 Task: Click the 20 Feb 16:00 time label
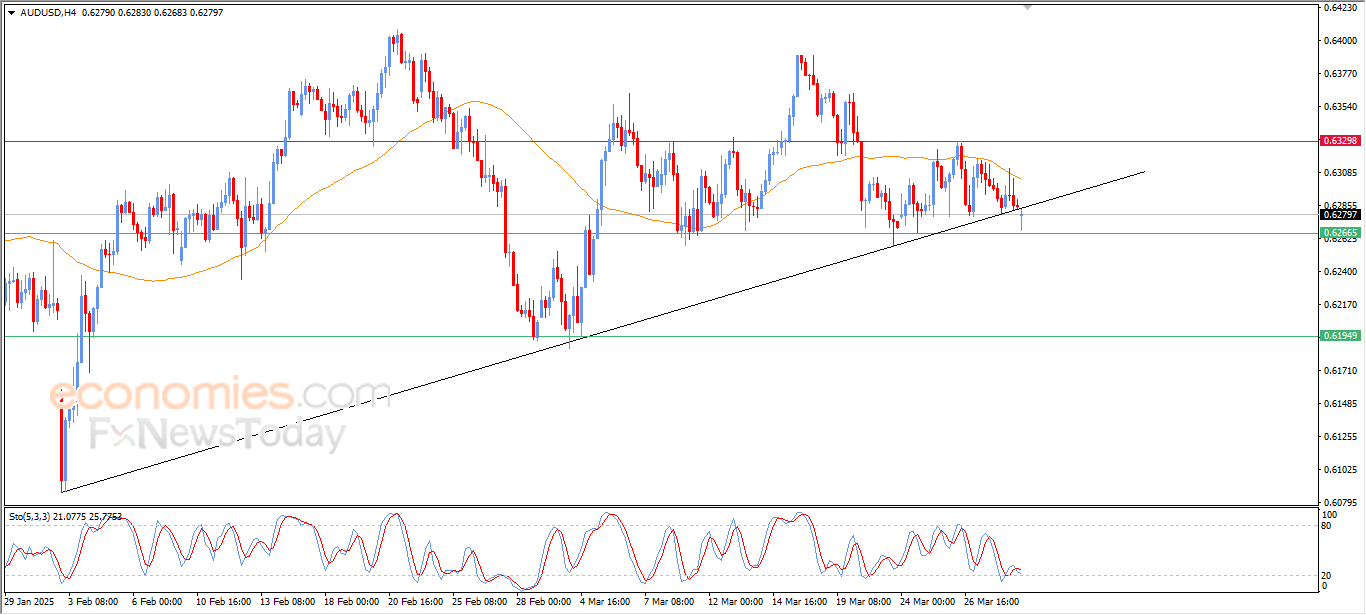pos(416,602)
